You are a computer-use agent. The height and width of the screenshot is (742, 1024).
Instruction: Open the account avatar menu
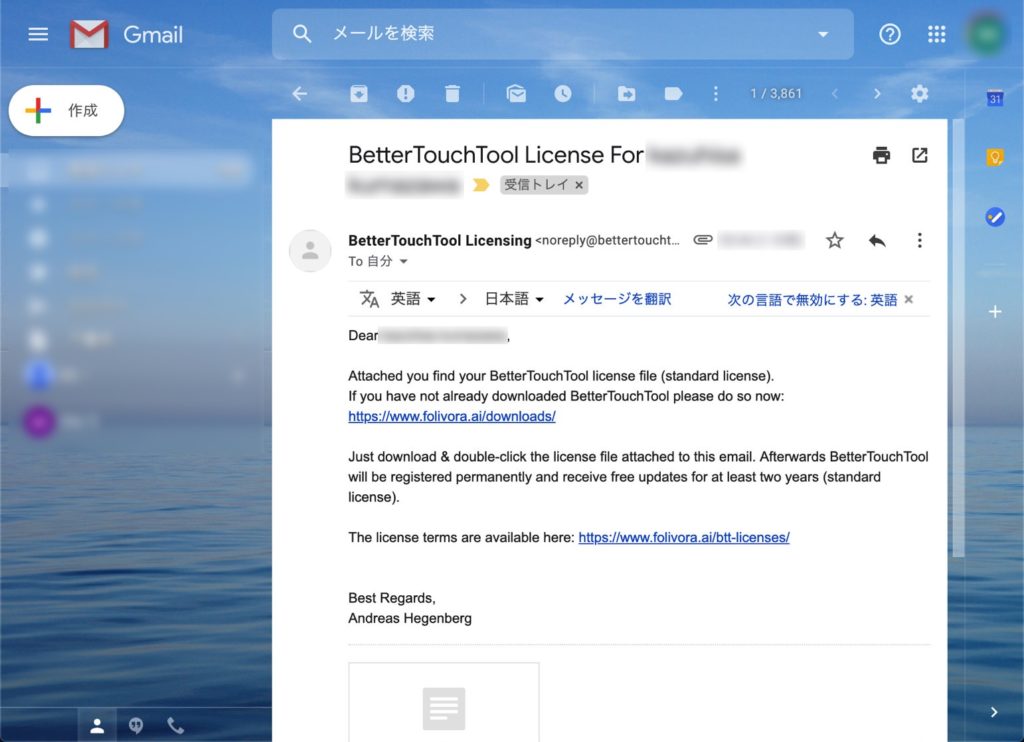tap(986, 35)
